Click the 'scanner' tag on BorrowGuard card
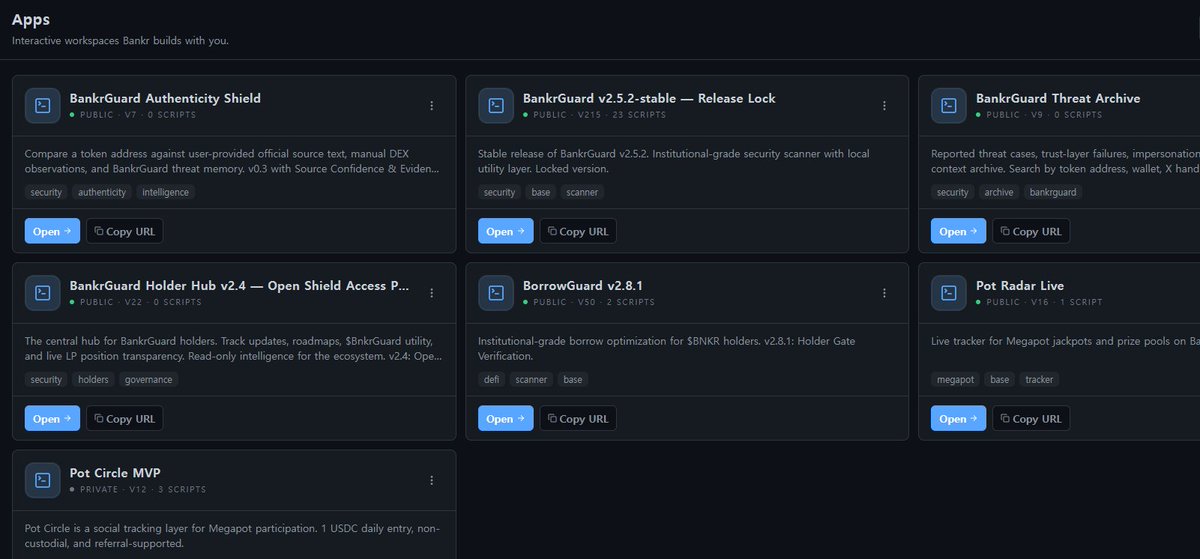 pos(530,379)
